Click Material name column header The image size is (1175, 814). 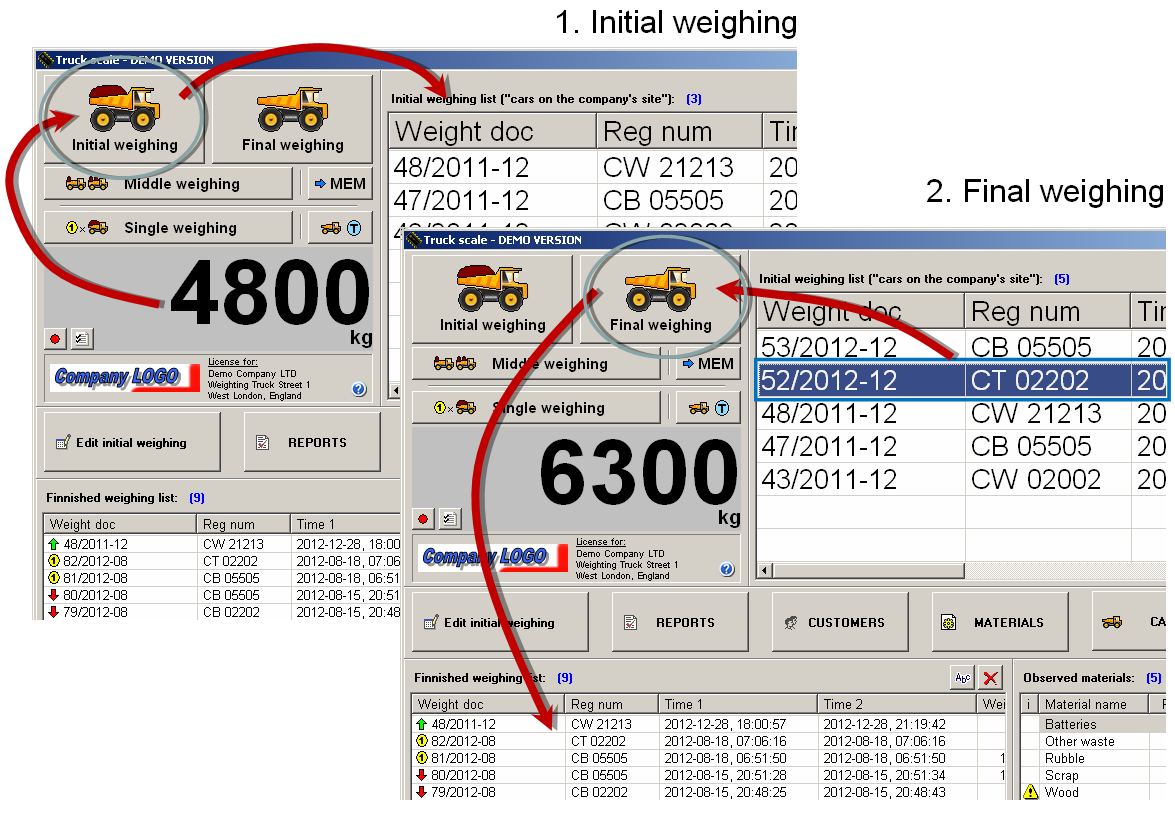[1093, 704]
